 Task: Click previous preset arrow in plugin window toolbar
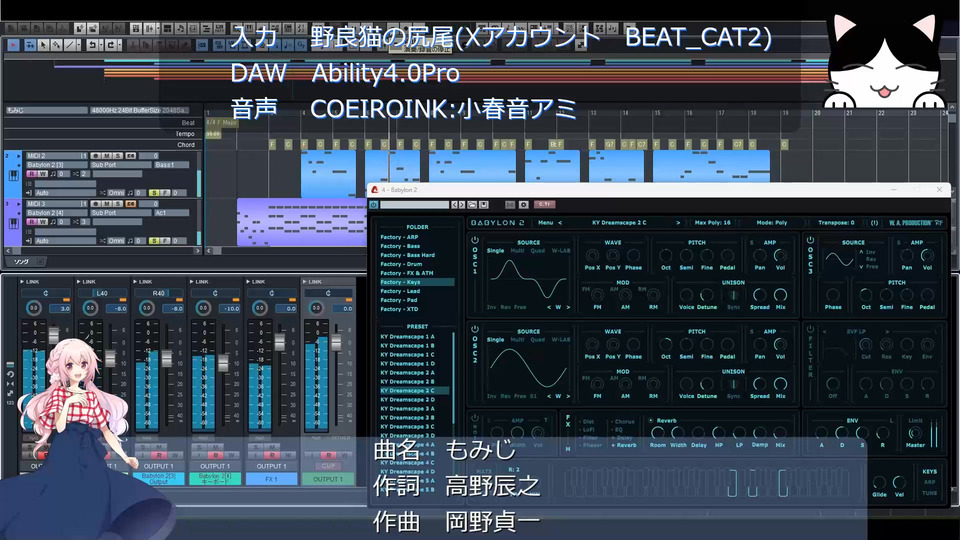click(x=454, y=204)
